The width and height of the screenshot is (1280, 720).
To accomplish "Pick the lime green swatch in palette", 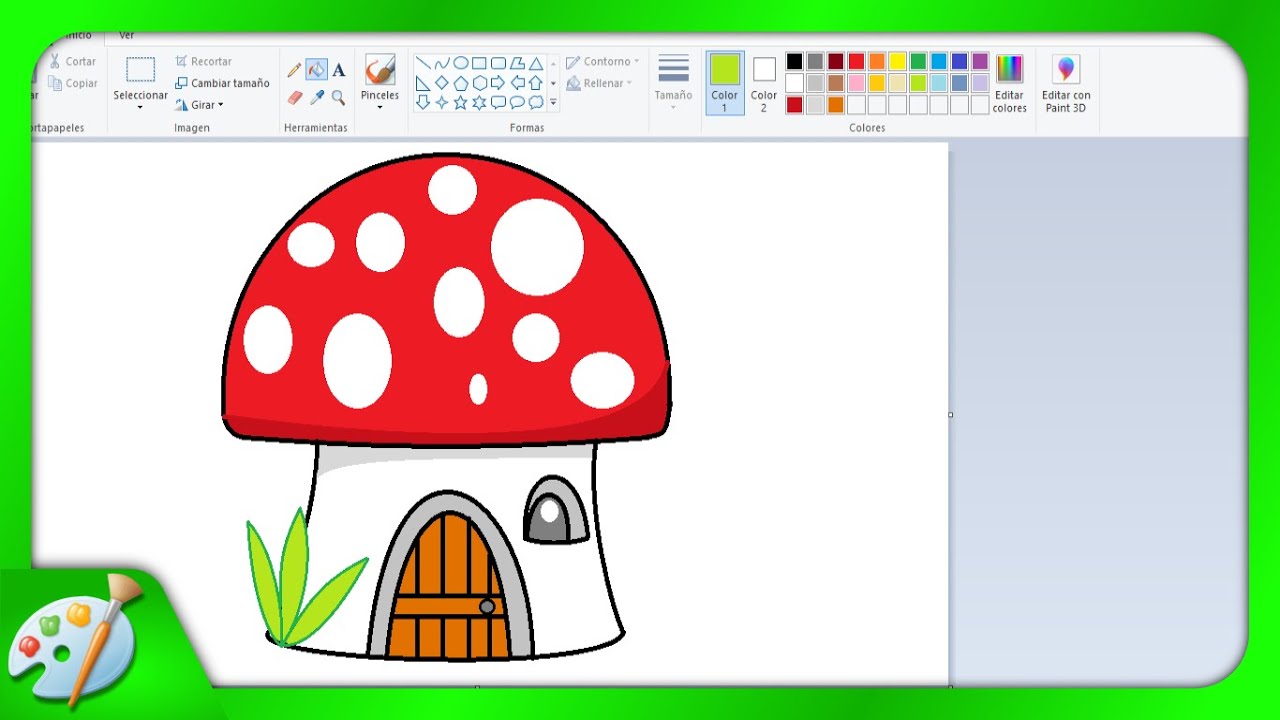I will click(918, 83).
